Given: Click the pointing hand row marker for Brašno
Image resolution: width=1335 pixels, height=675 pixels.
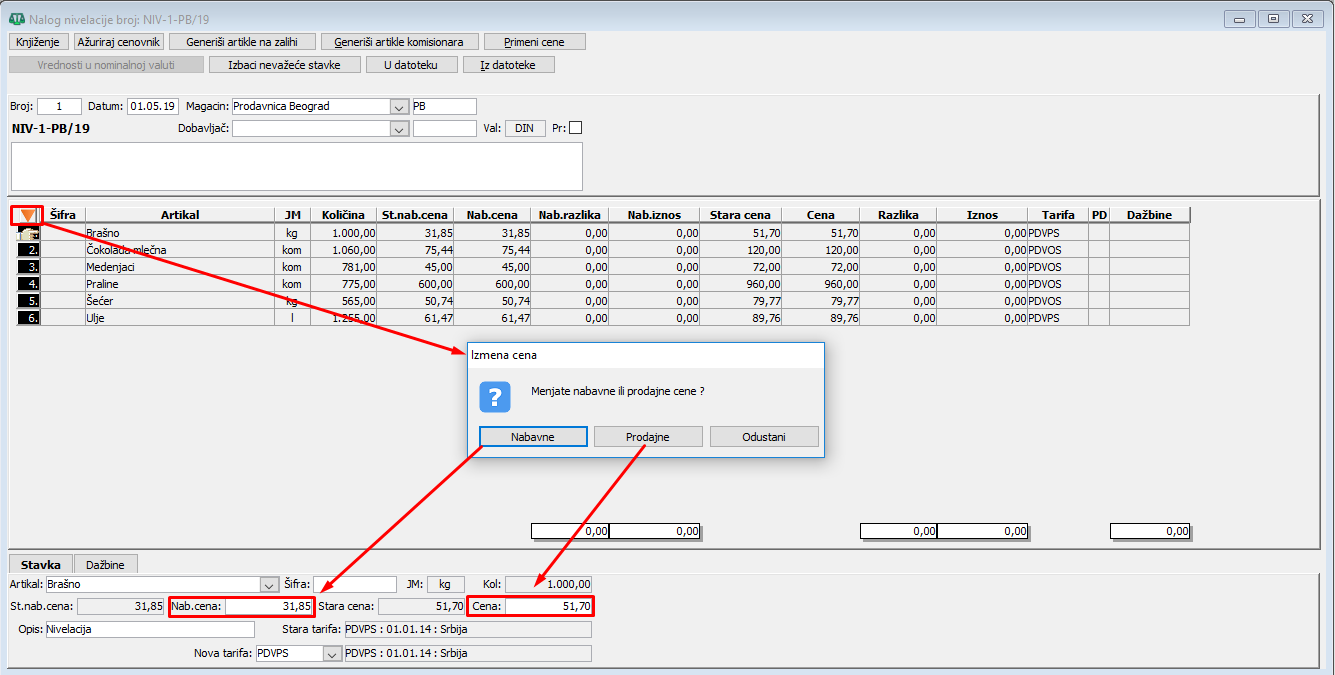Looking at the screenshot, I should pos(29,233).
